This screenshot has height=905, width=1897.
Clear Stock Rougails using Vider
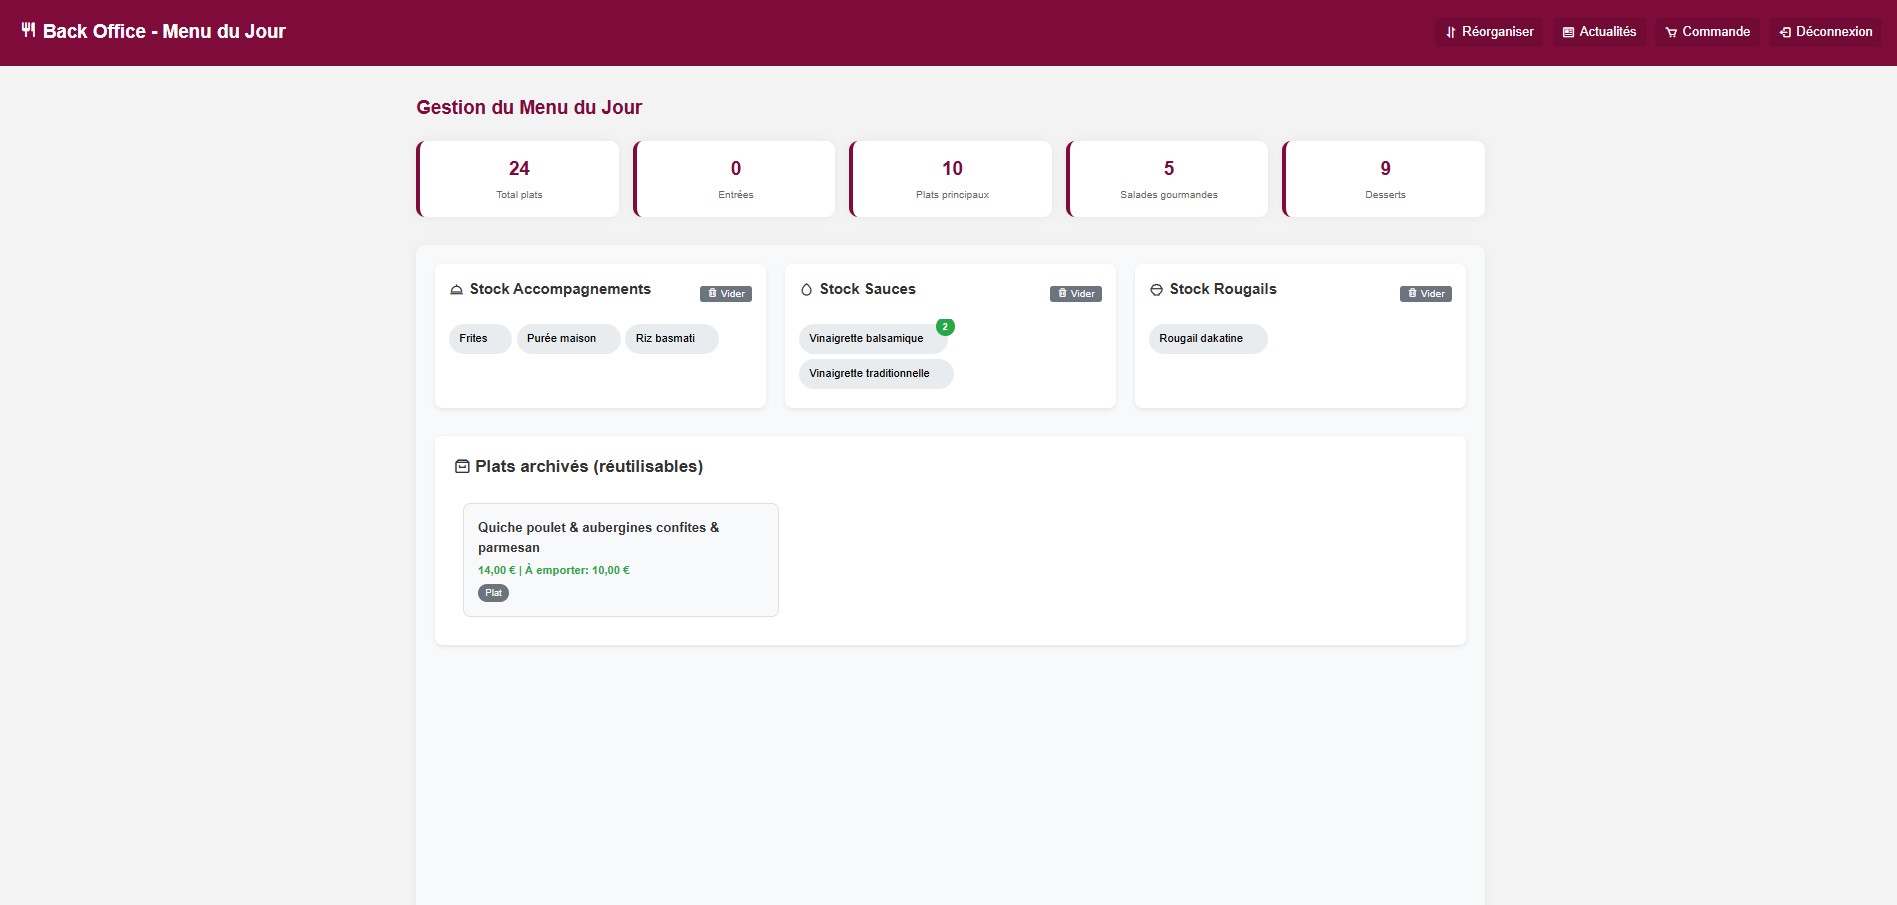point(1425,294)
